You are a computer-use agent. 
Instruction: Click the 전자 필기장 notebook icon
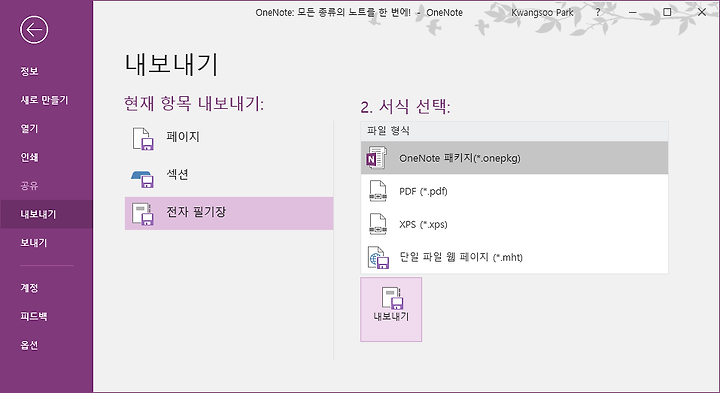click(143, 213)
